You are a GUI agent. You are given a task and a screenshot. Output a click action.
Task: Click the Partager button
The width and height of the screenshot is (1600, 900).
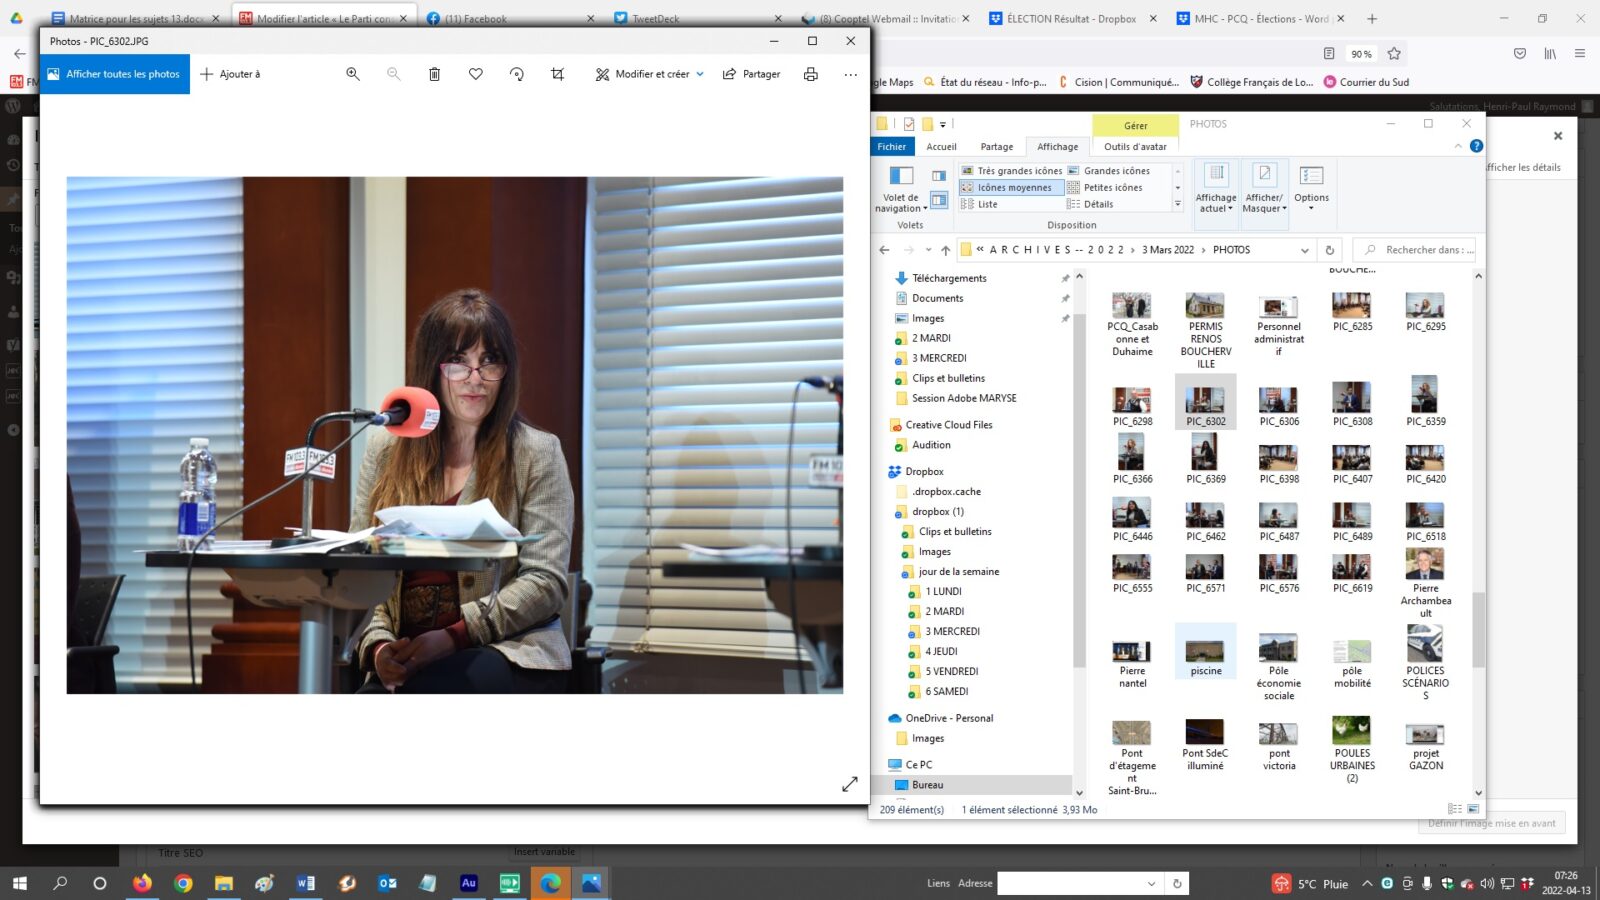click(x=751, y=74)
